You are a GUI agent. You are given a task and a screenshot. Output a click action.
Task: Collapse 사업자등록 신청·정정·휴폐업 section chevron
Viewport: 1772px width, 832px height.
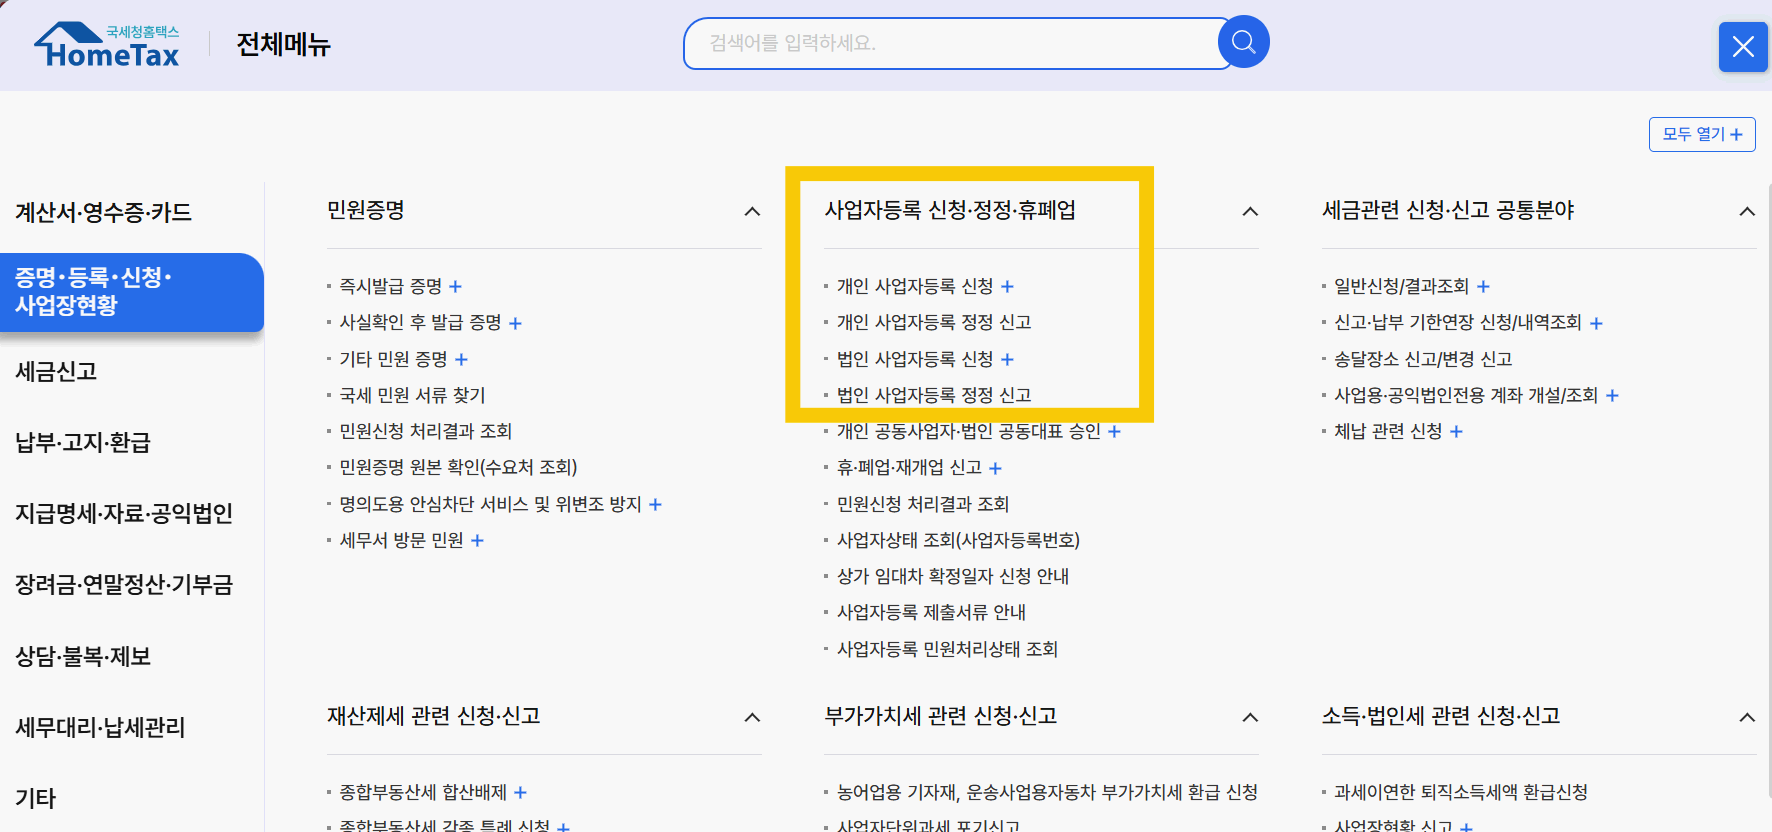tap(1250, 211)
